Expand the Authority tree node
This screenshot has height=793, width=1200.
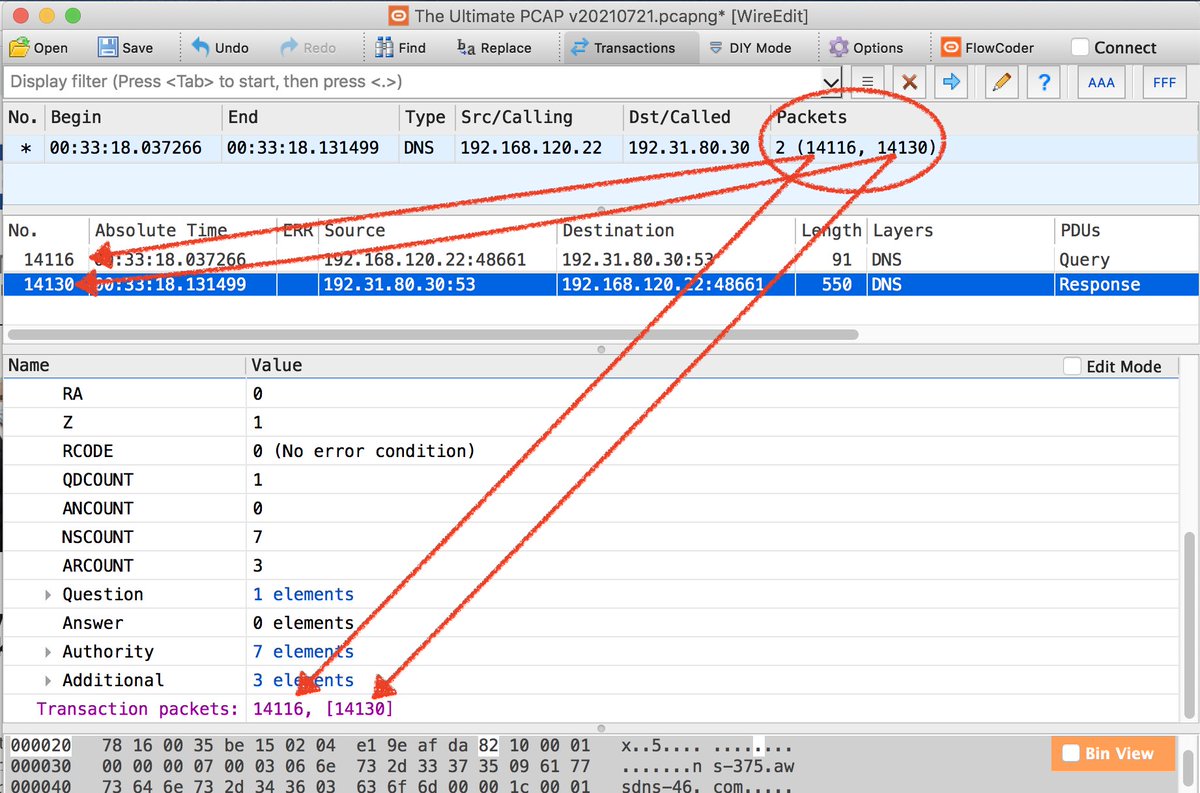coord(48,652)
